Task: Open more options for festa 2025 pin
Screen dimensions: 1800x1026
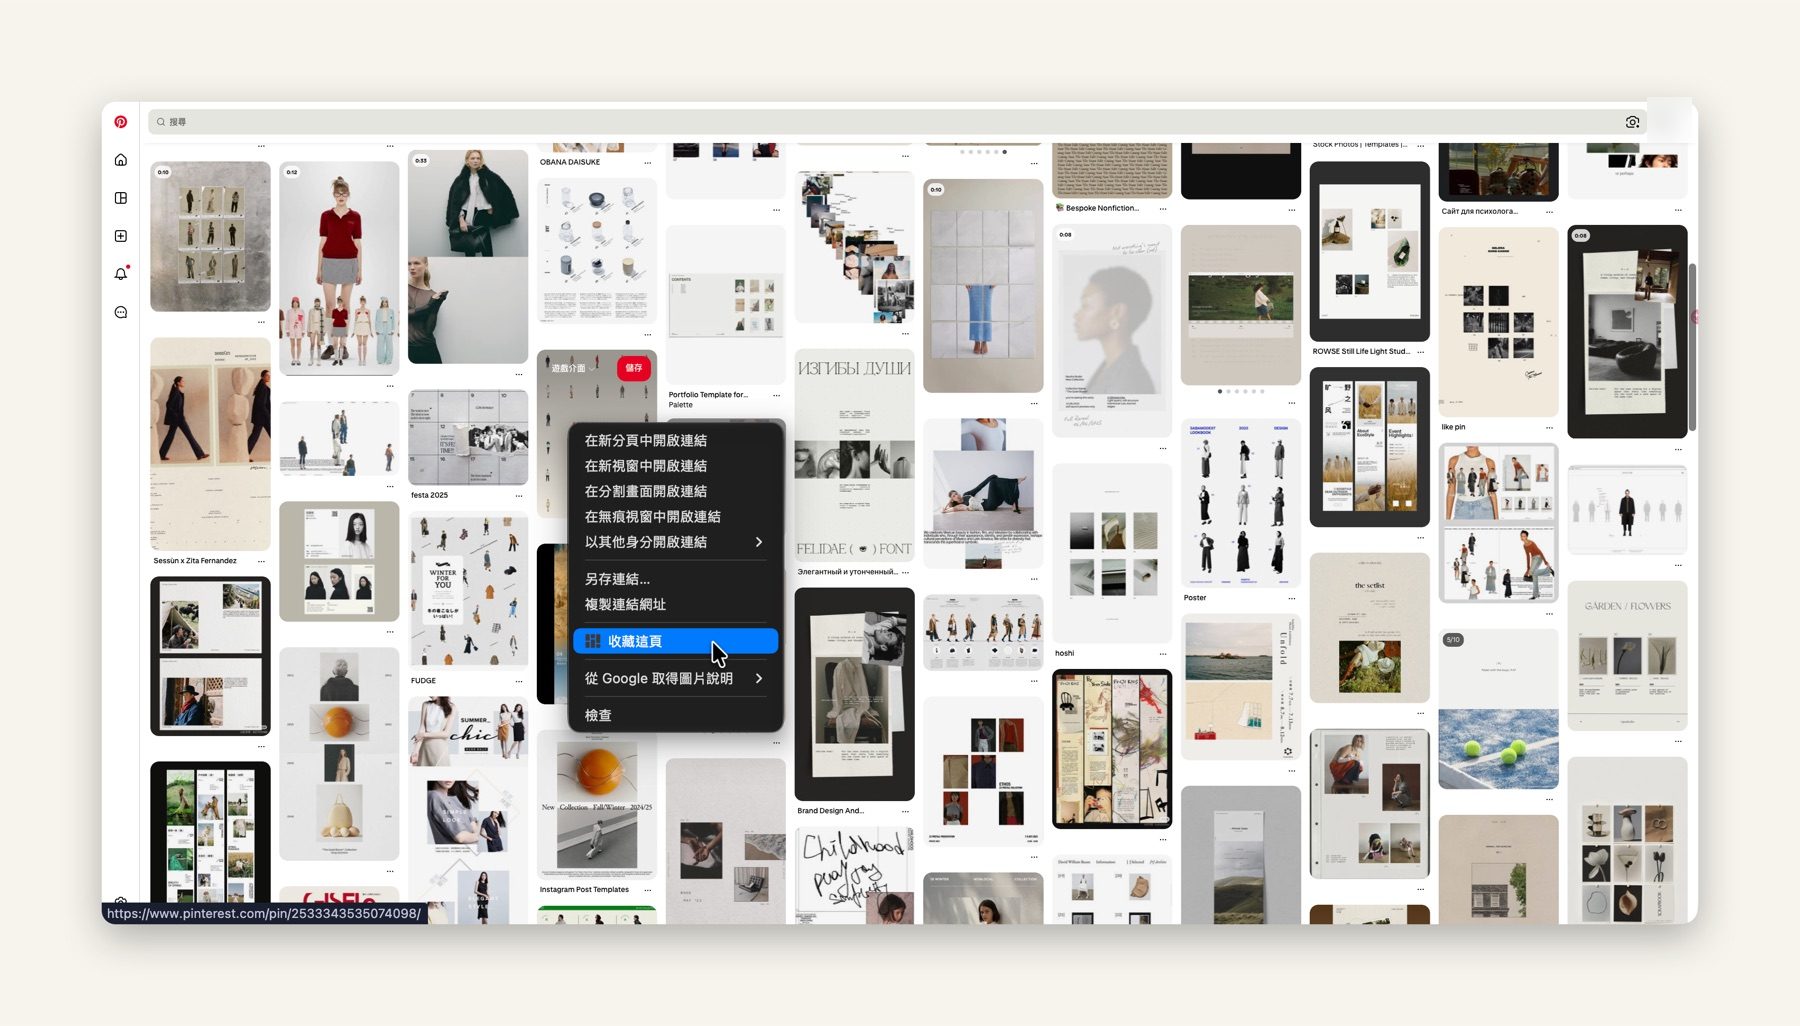Action: (519, 495)
